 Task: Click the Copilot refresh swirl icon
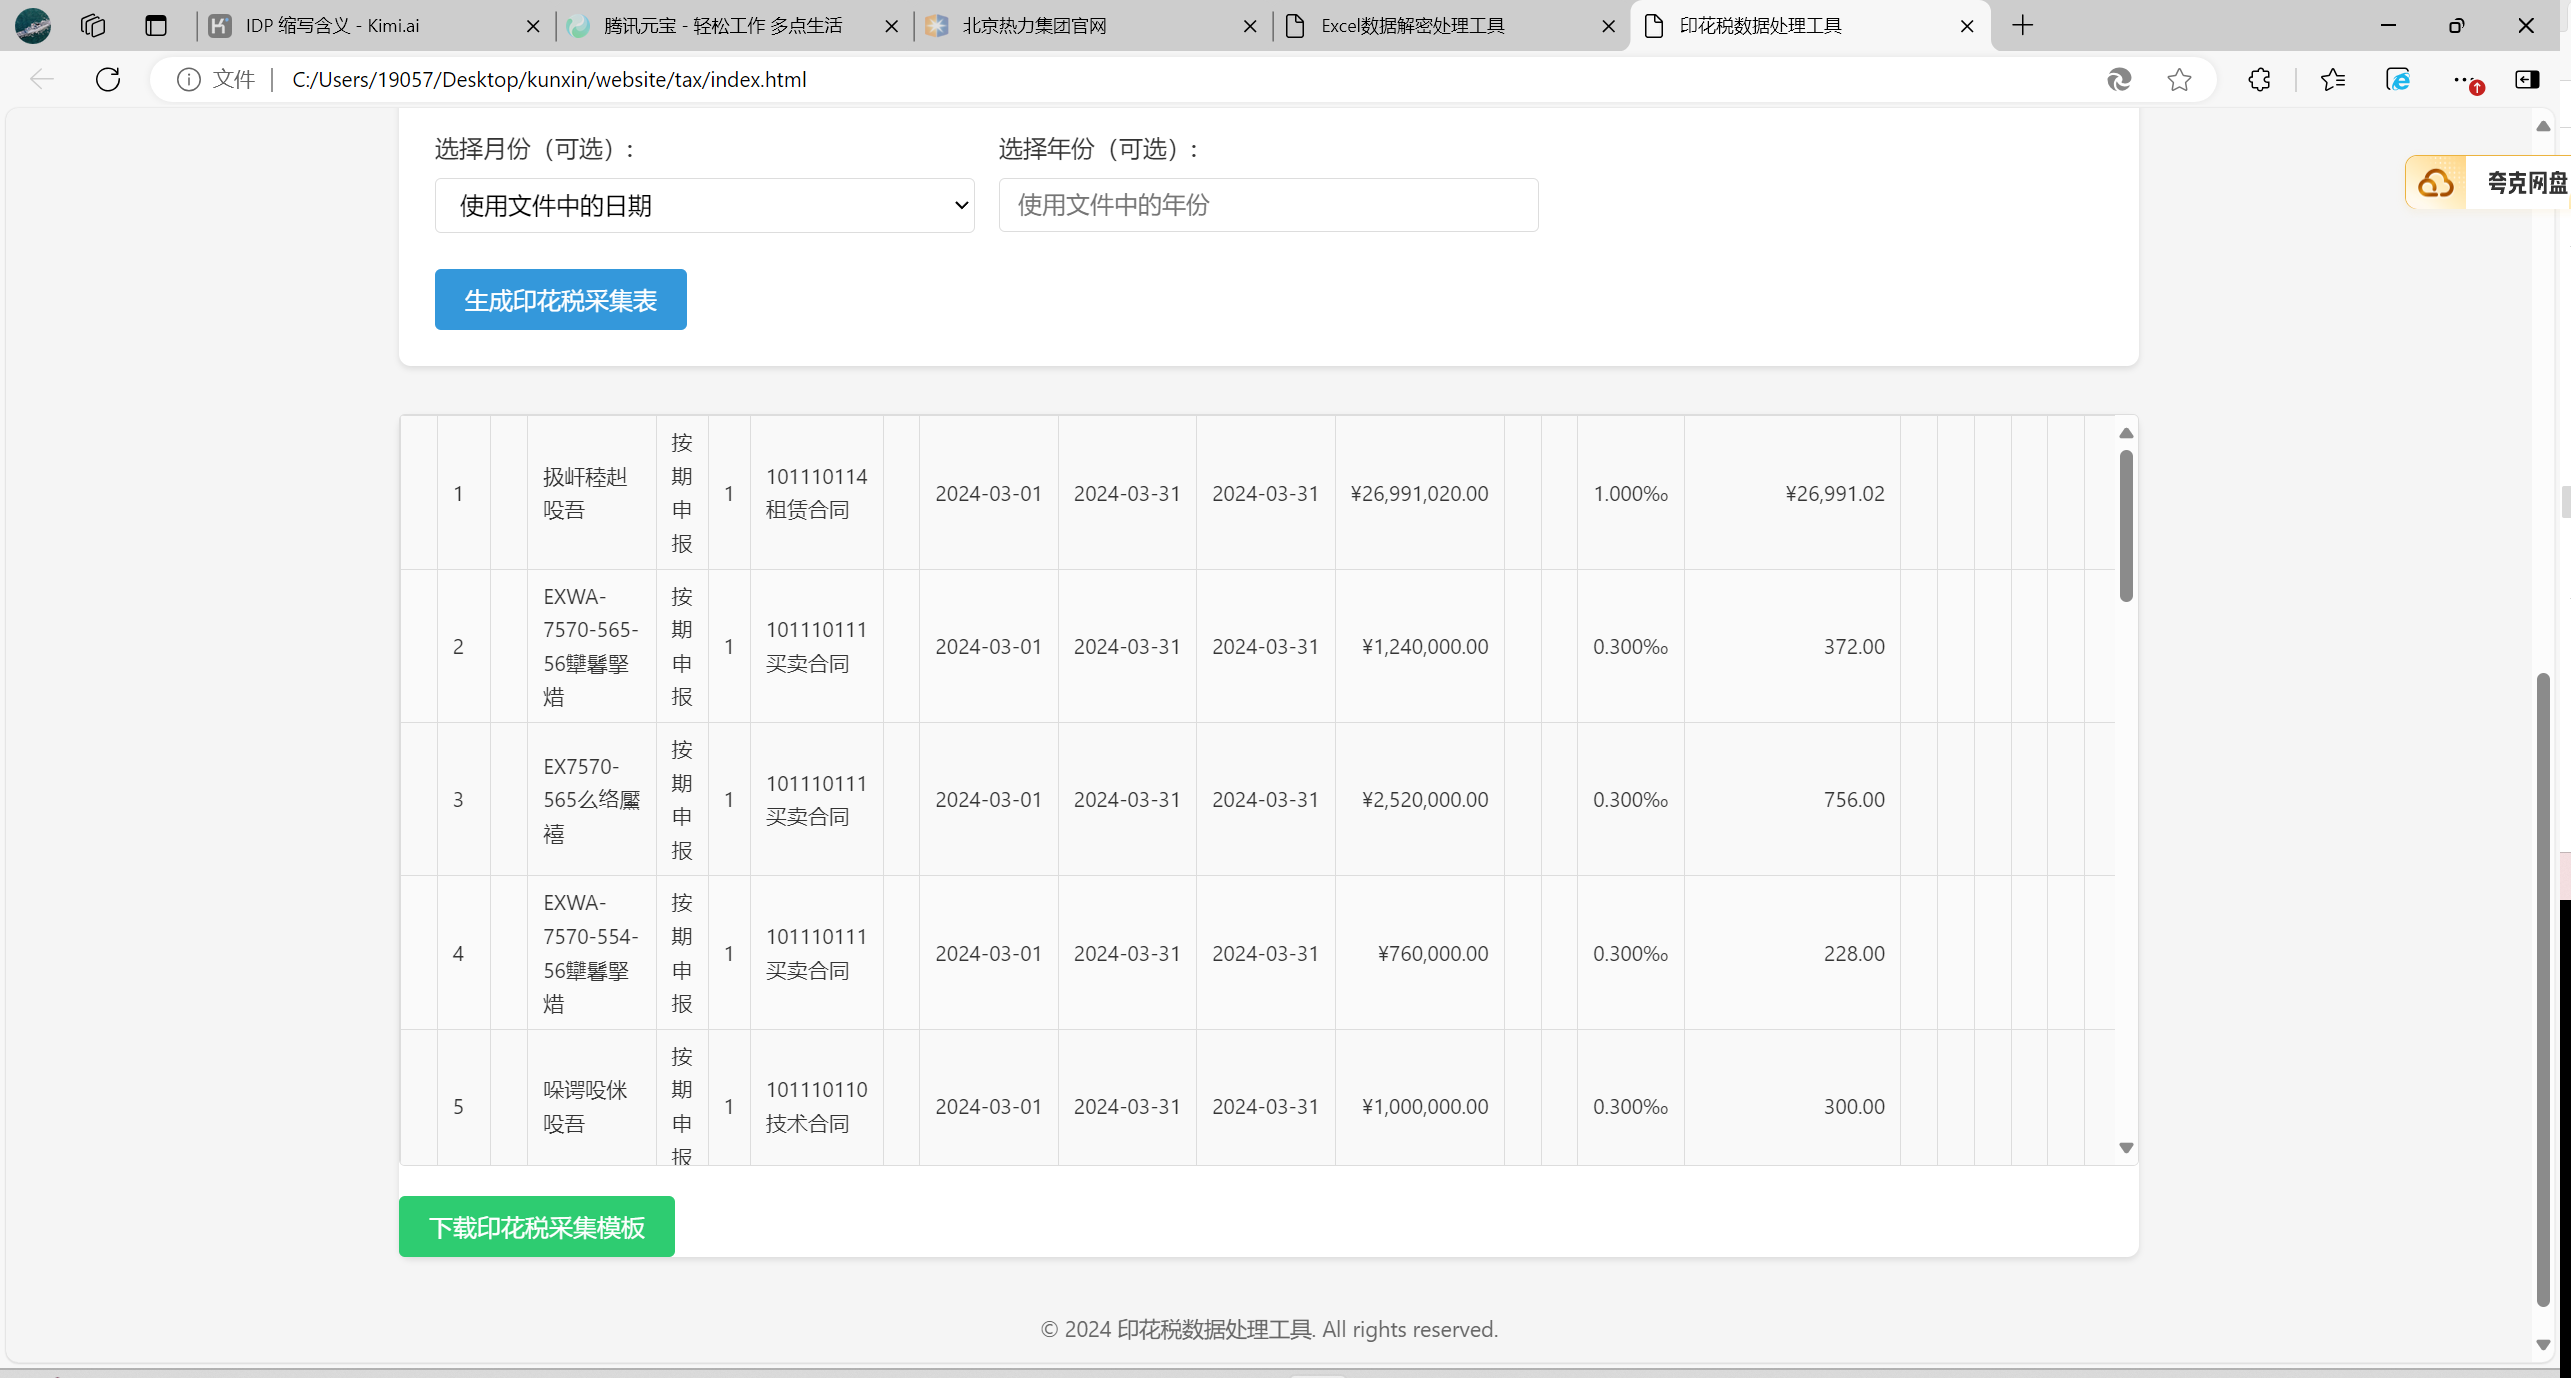click(x=2118, y=79)
